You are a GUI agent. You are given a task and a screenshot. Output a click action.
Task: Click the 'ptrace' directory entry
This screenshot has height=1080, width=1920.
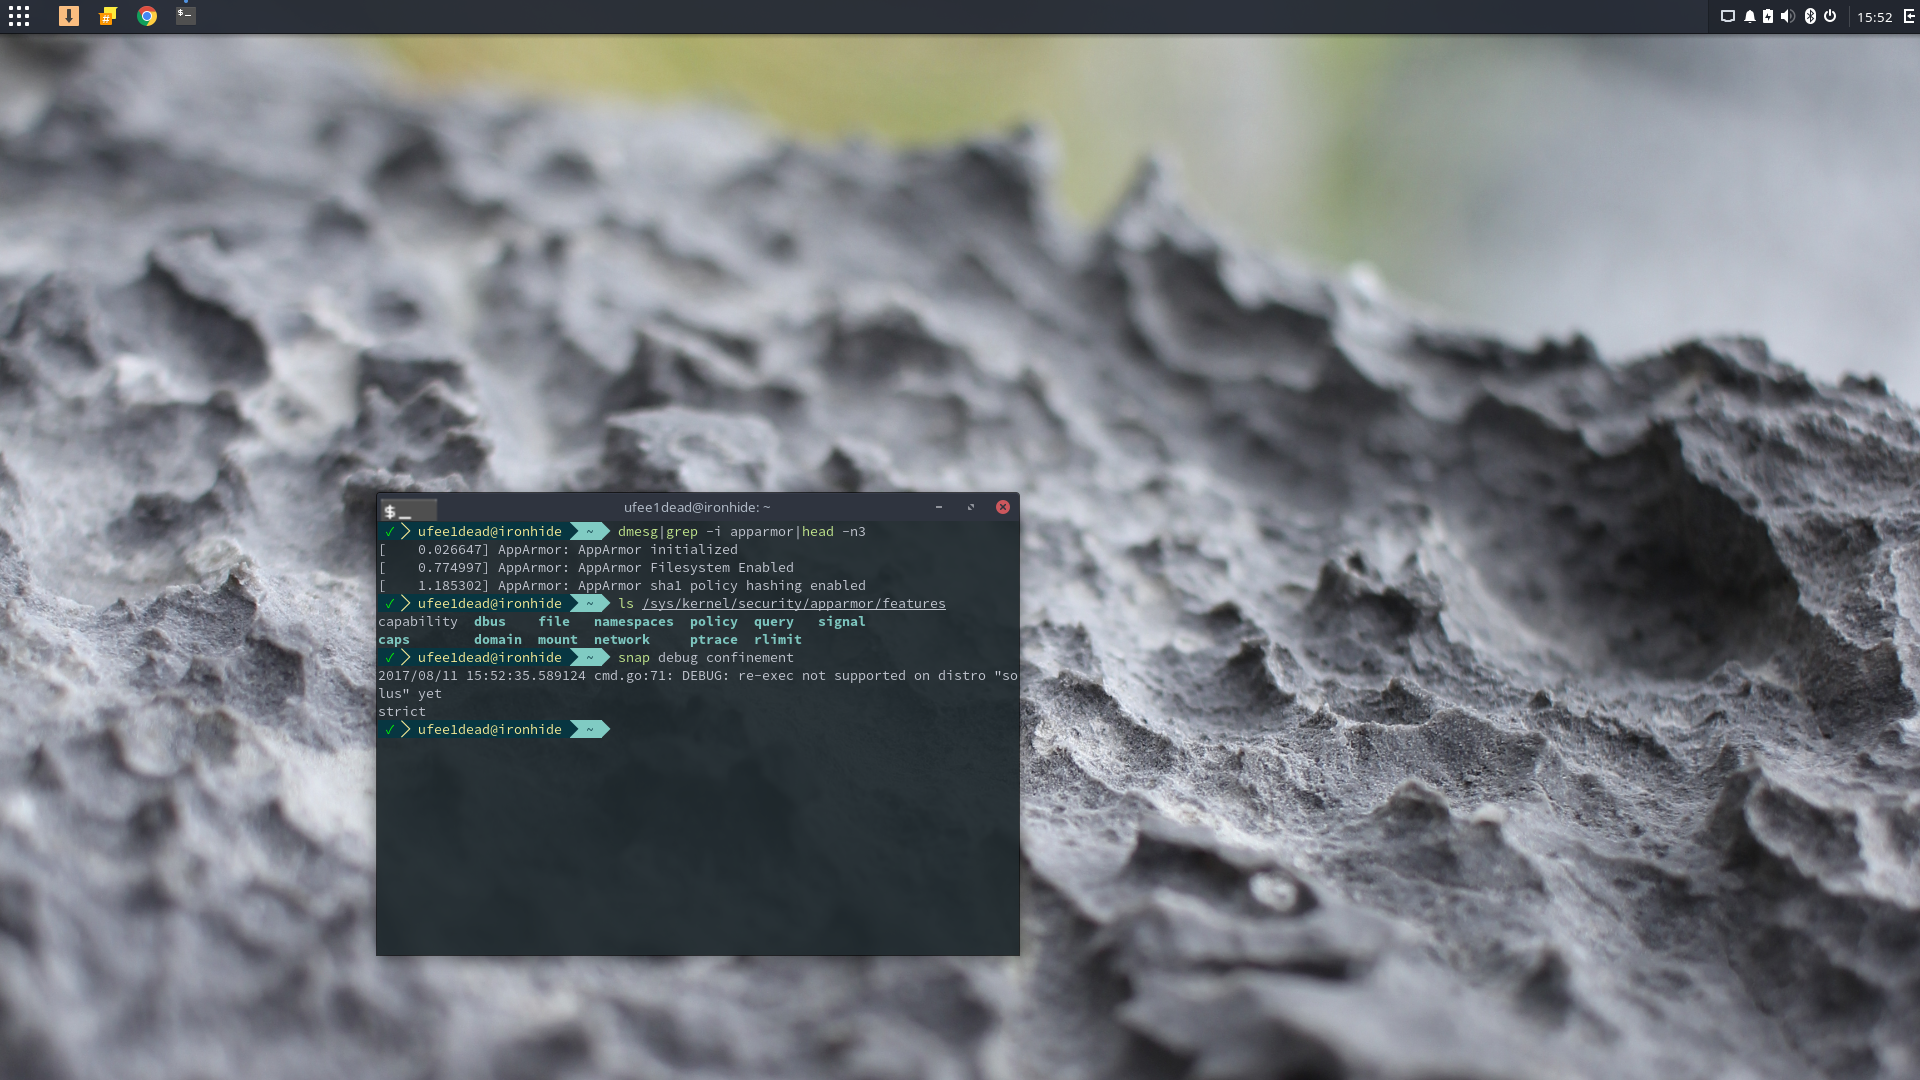pos(714,639)
